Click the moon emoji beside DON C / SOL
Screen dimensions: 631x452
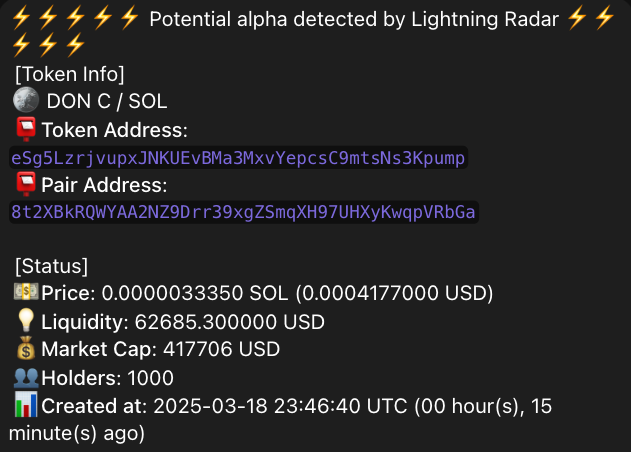pyautogui.click(x=26, y=101)
